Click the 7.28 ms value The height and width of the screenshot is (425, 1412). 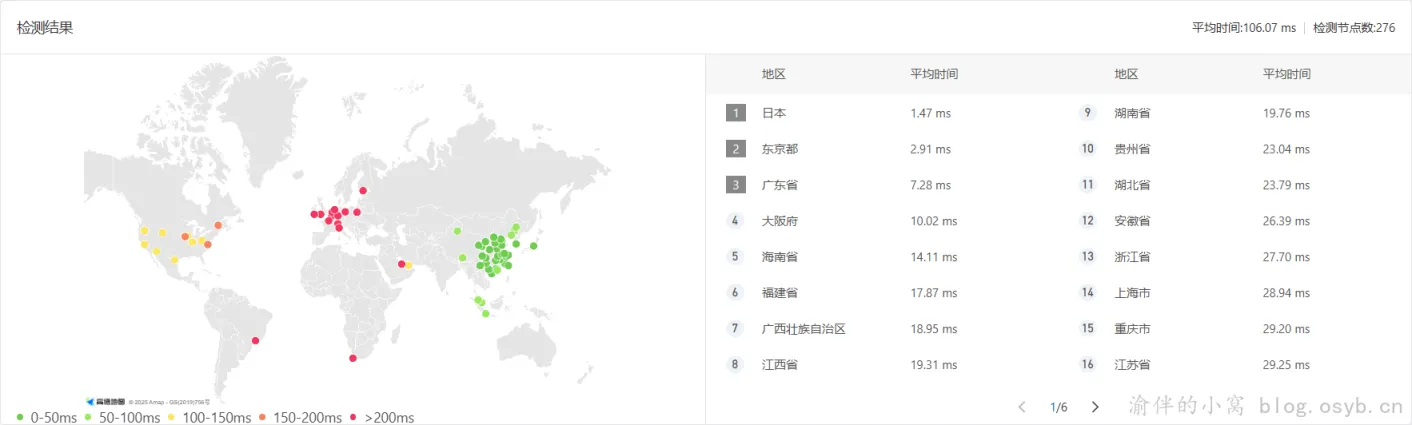tap(930, 185)
